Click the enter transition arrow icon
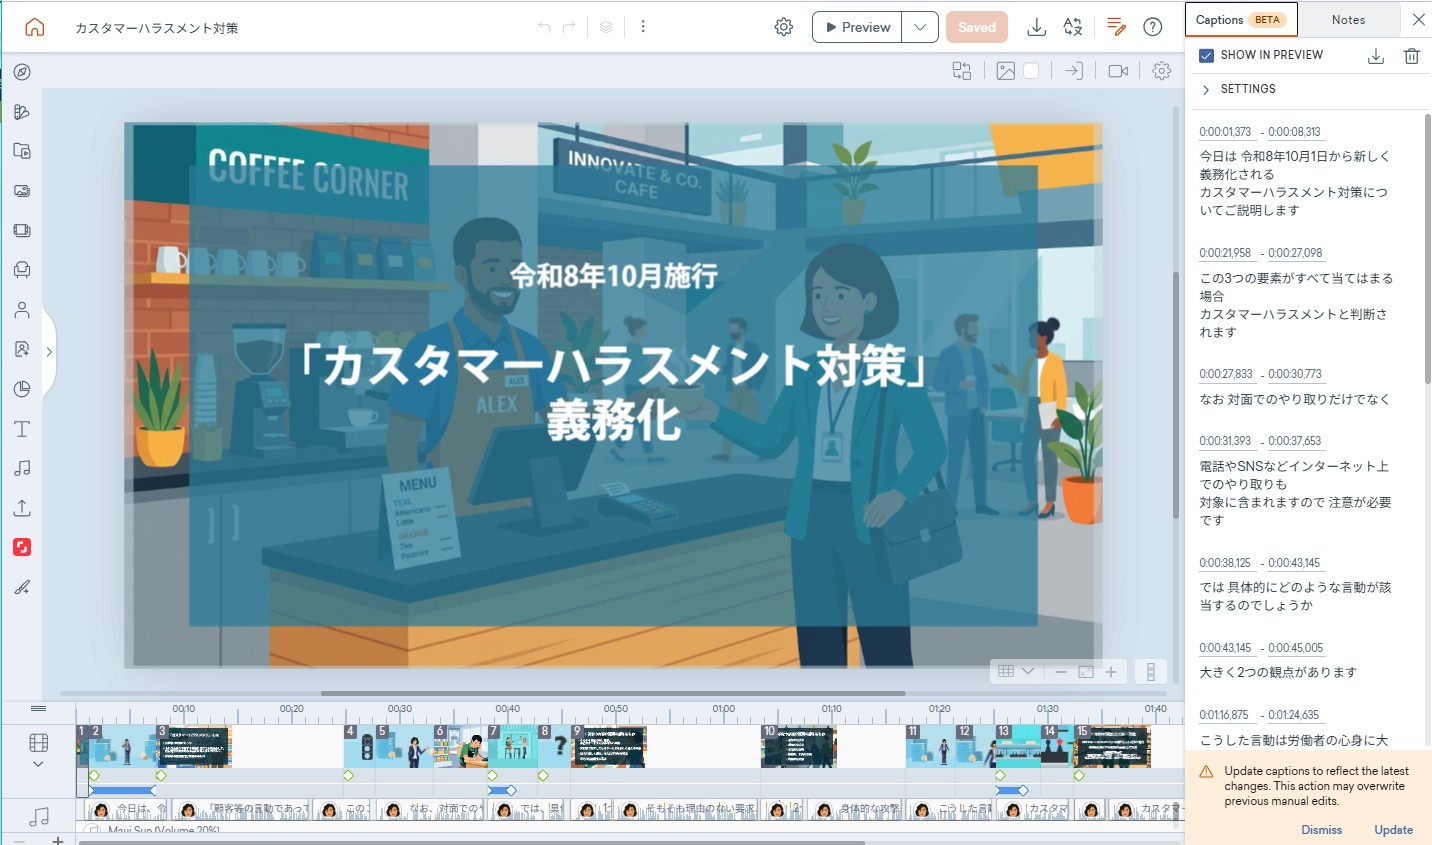 [1074, 71]
